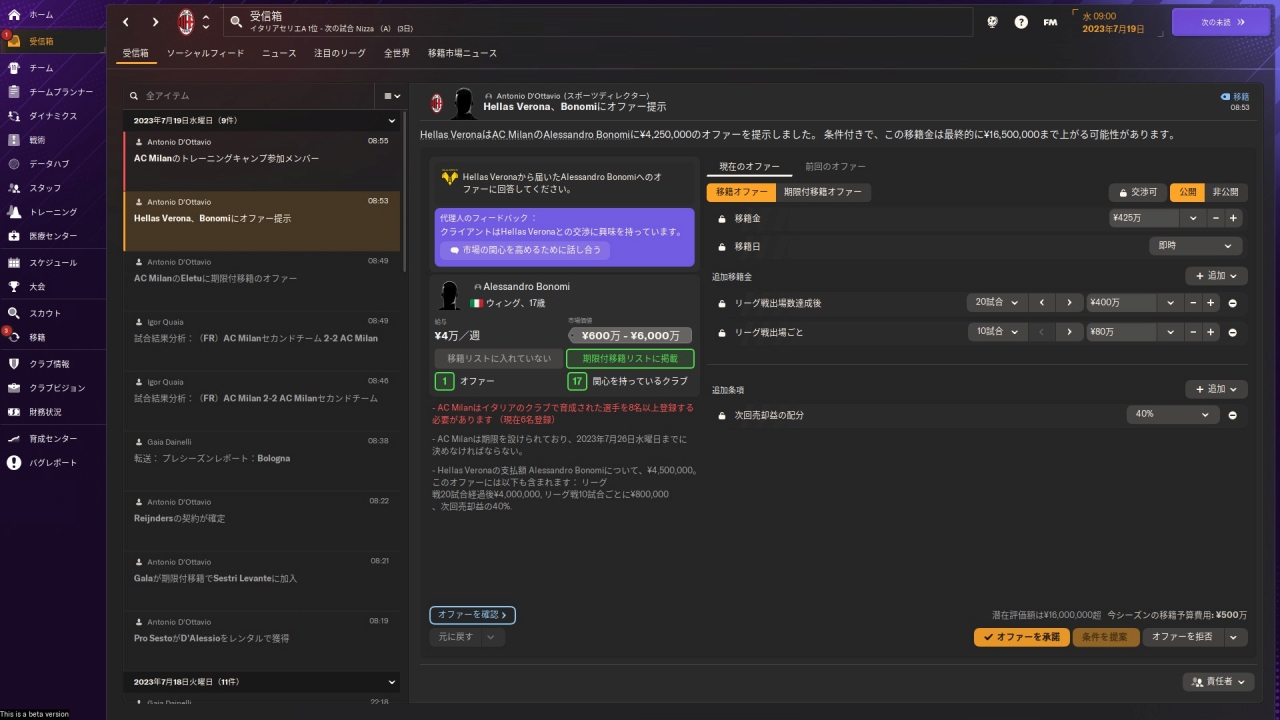The width and height of the screenshot is (1280, 720).
Task: Toggle the 交渉可 negotiable lock button
Action: (1137, 192)
